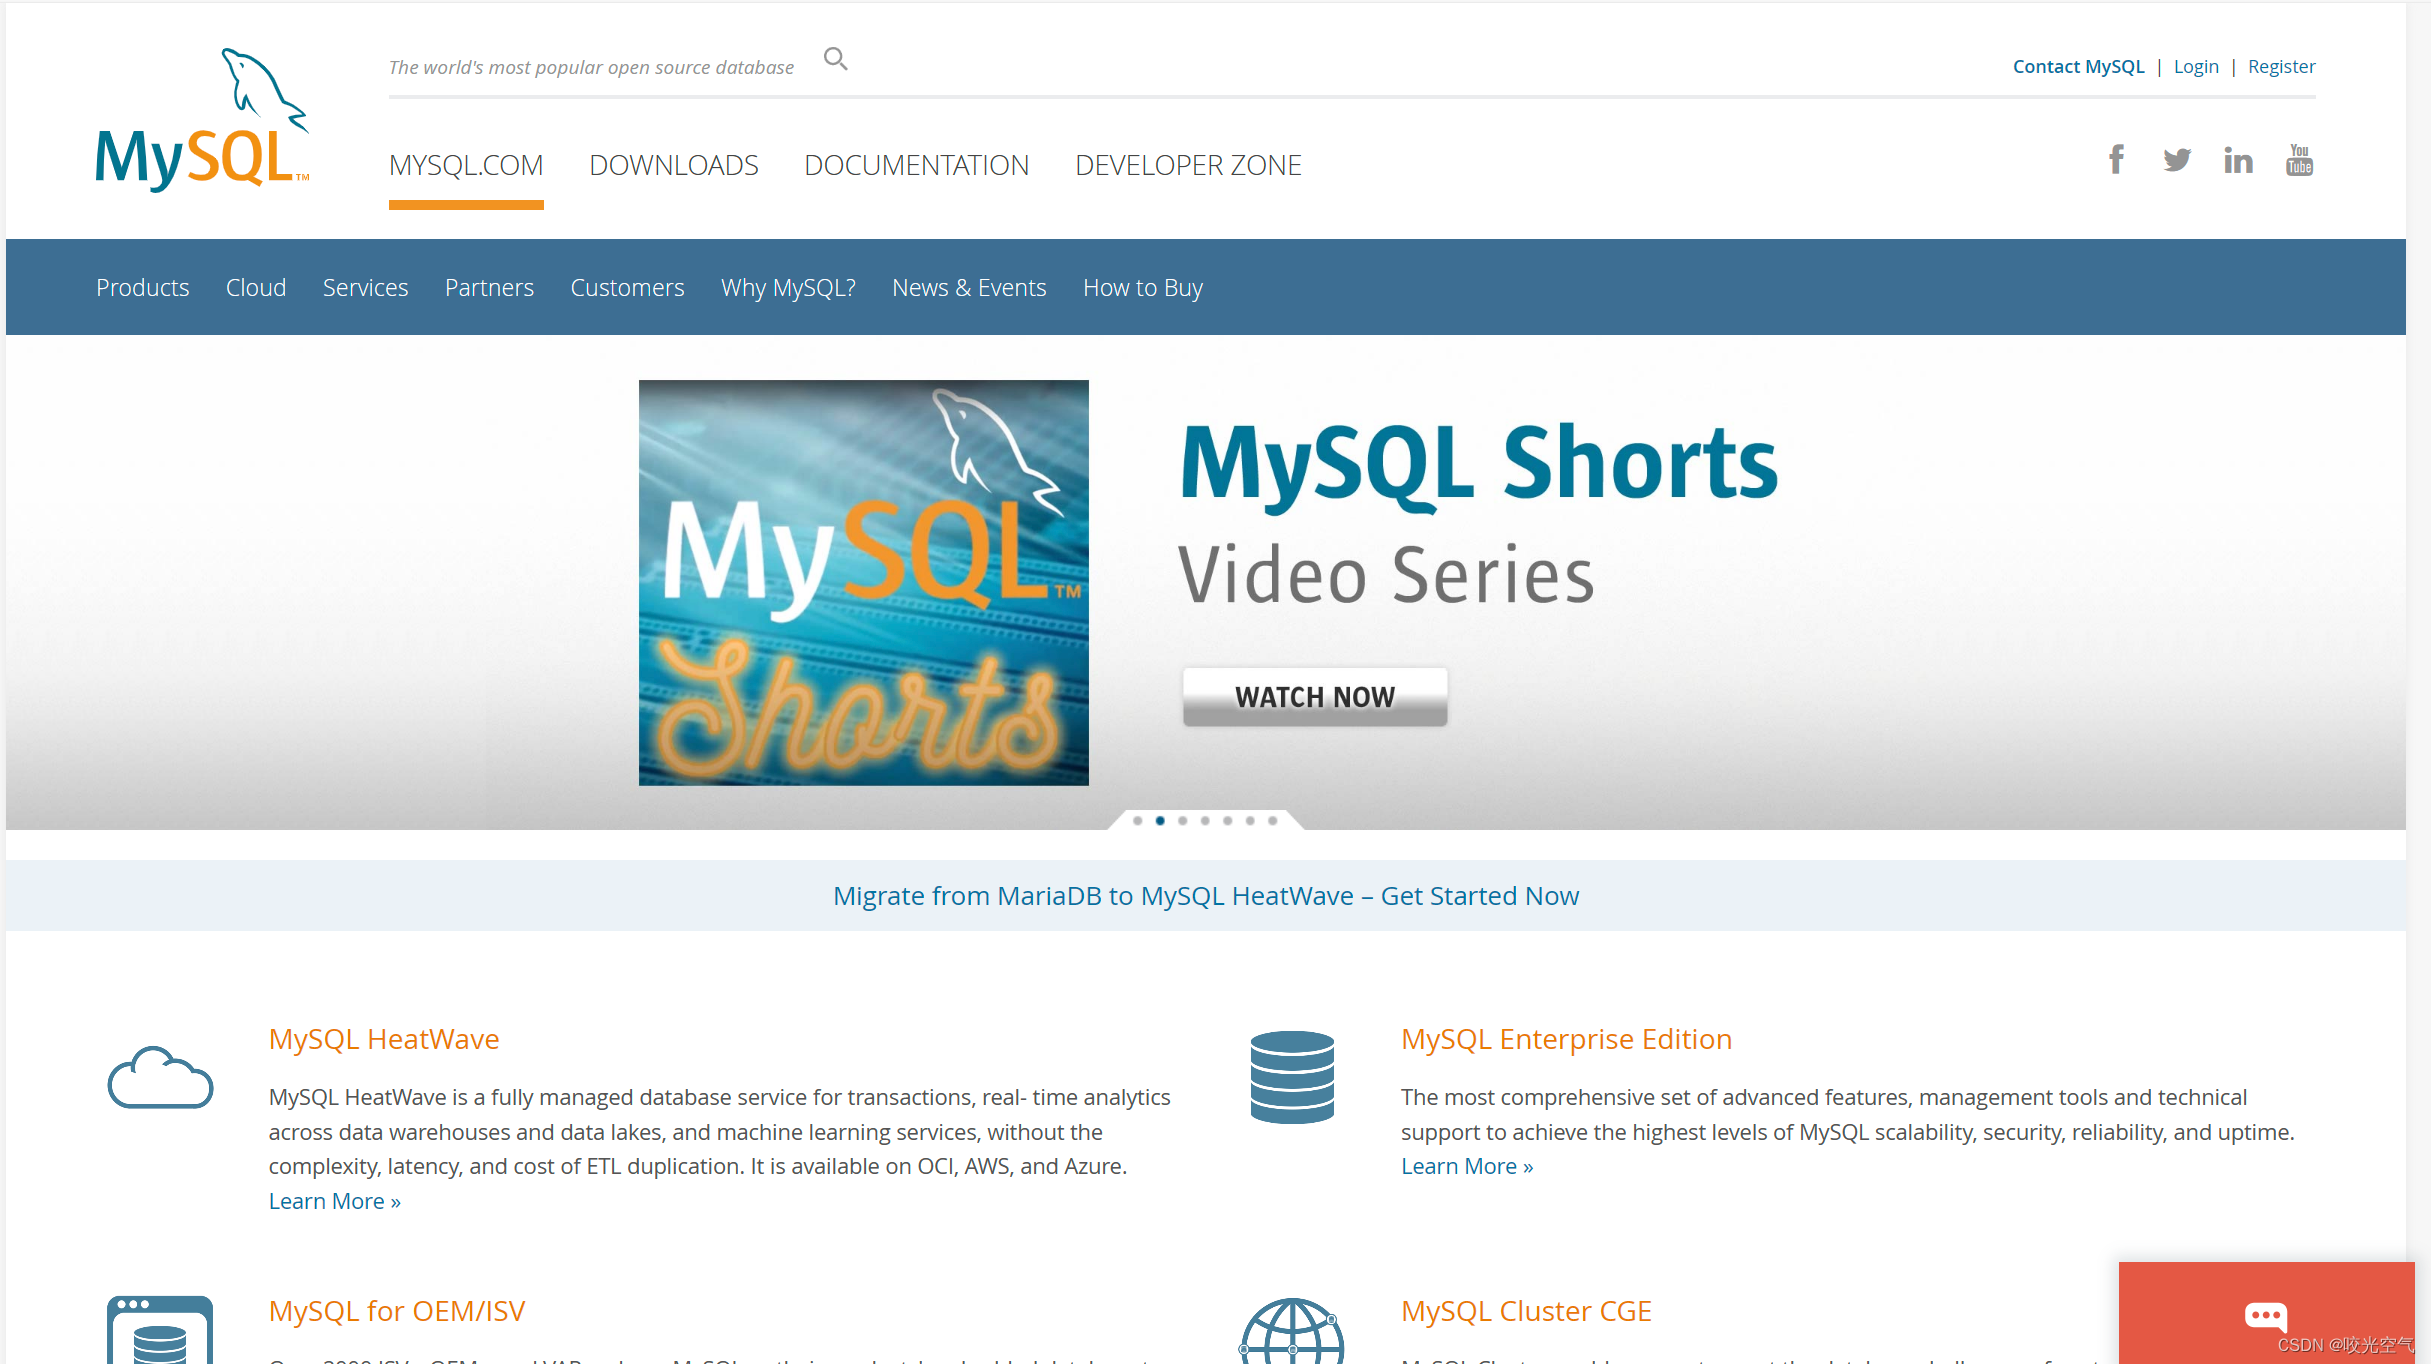Image resolution: width=2431 pixels, height=1364 pixels.
Task: Open the Why MySQL? menu
Action: point(788,287)
